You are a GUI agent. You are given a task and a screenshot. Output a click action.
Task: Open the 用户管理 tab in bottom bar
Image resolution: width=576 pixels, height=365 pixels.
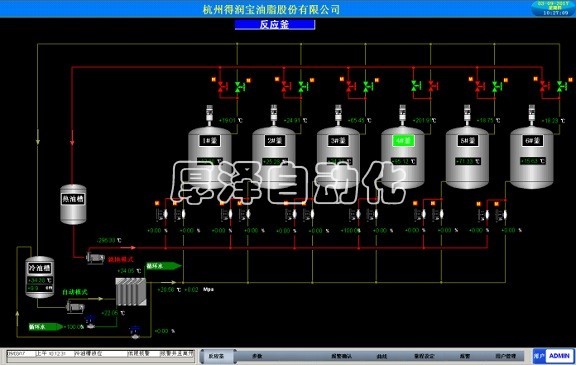click(505, 356)
